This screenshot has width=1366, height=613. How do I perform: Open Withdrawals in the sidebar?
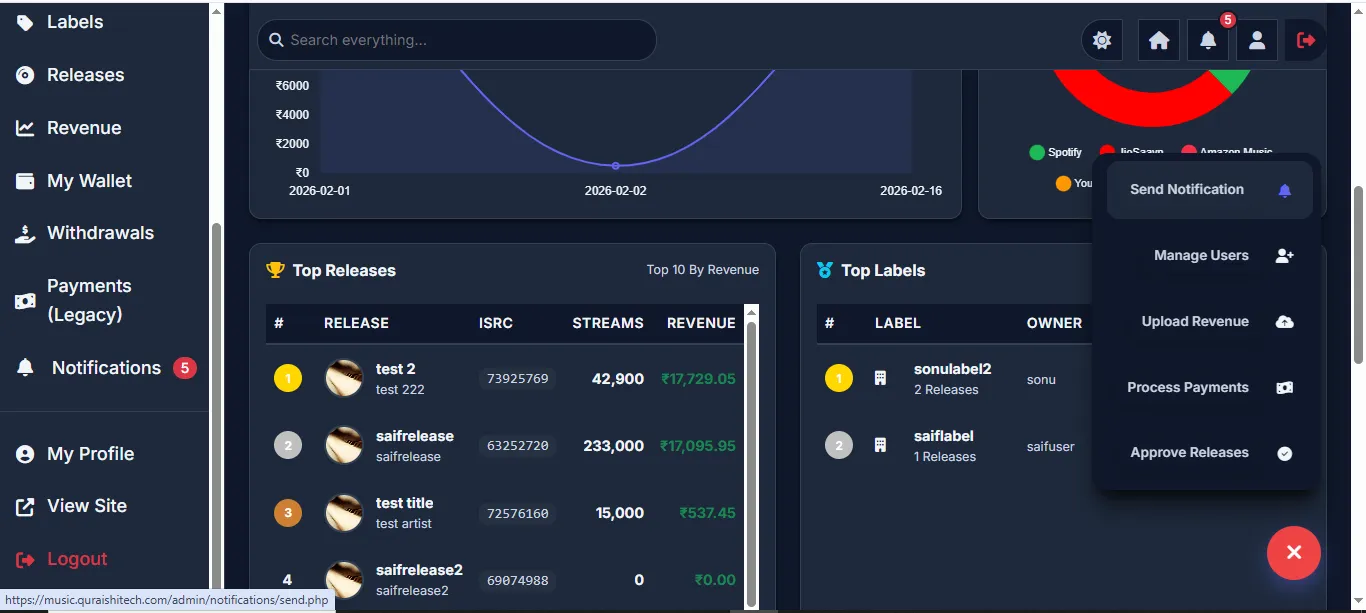coord(100,233)
